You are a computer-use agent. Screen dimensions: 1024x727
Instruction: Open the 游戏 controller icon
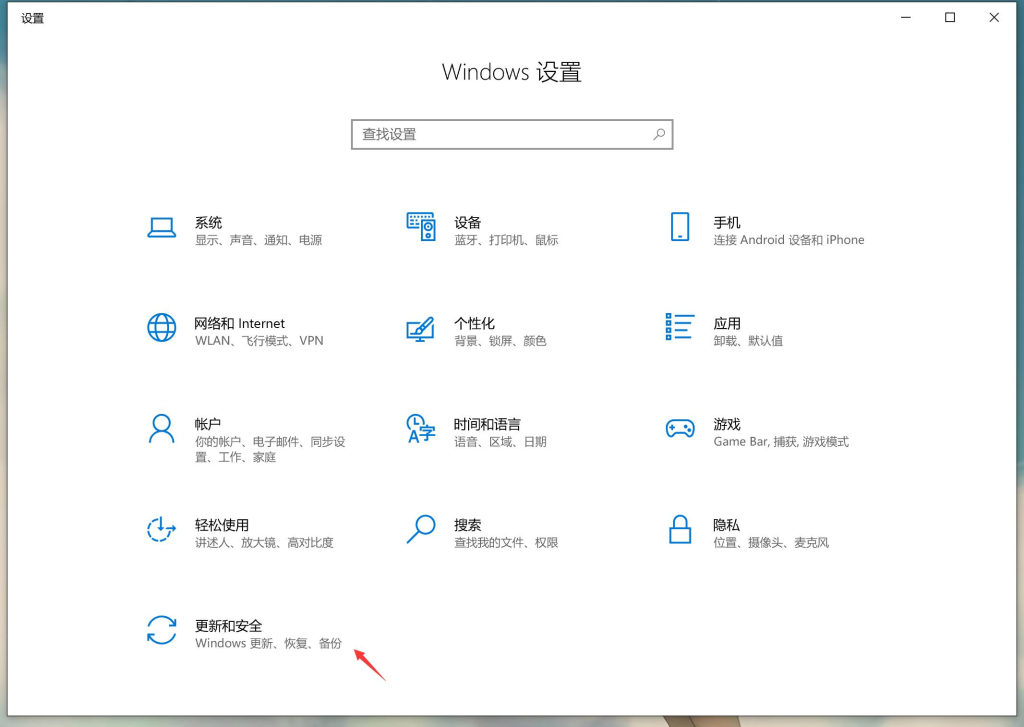(680, 428)
